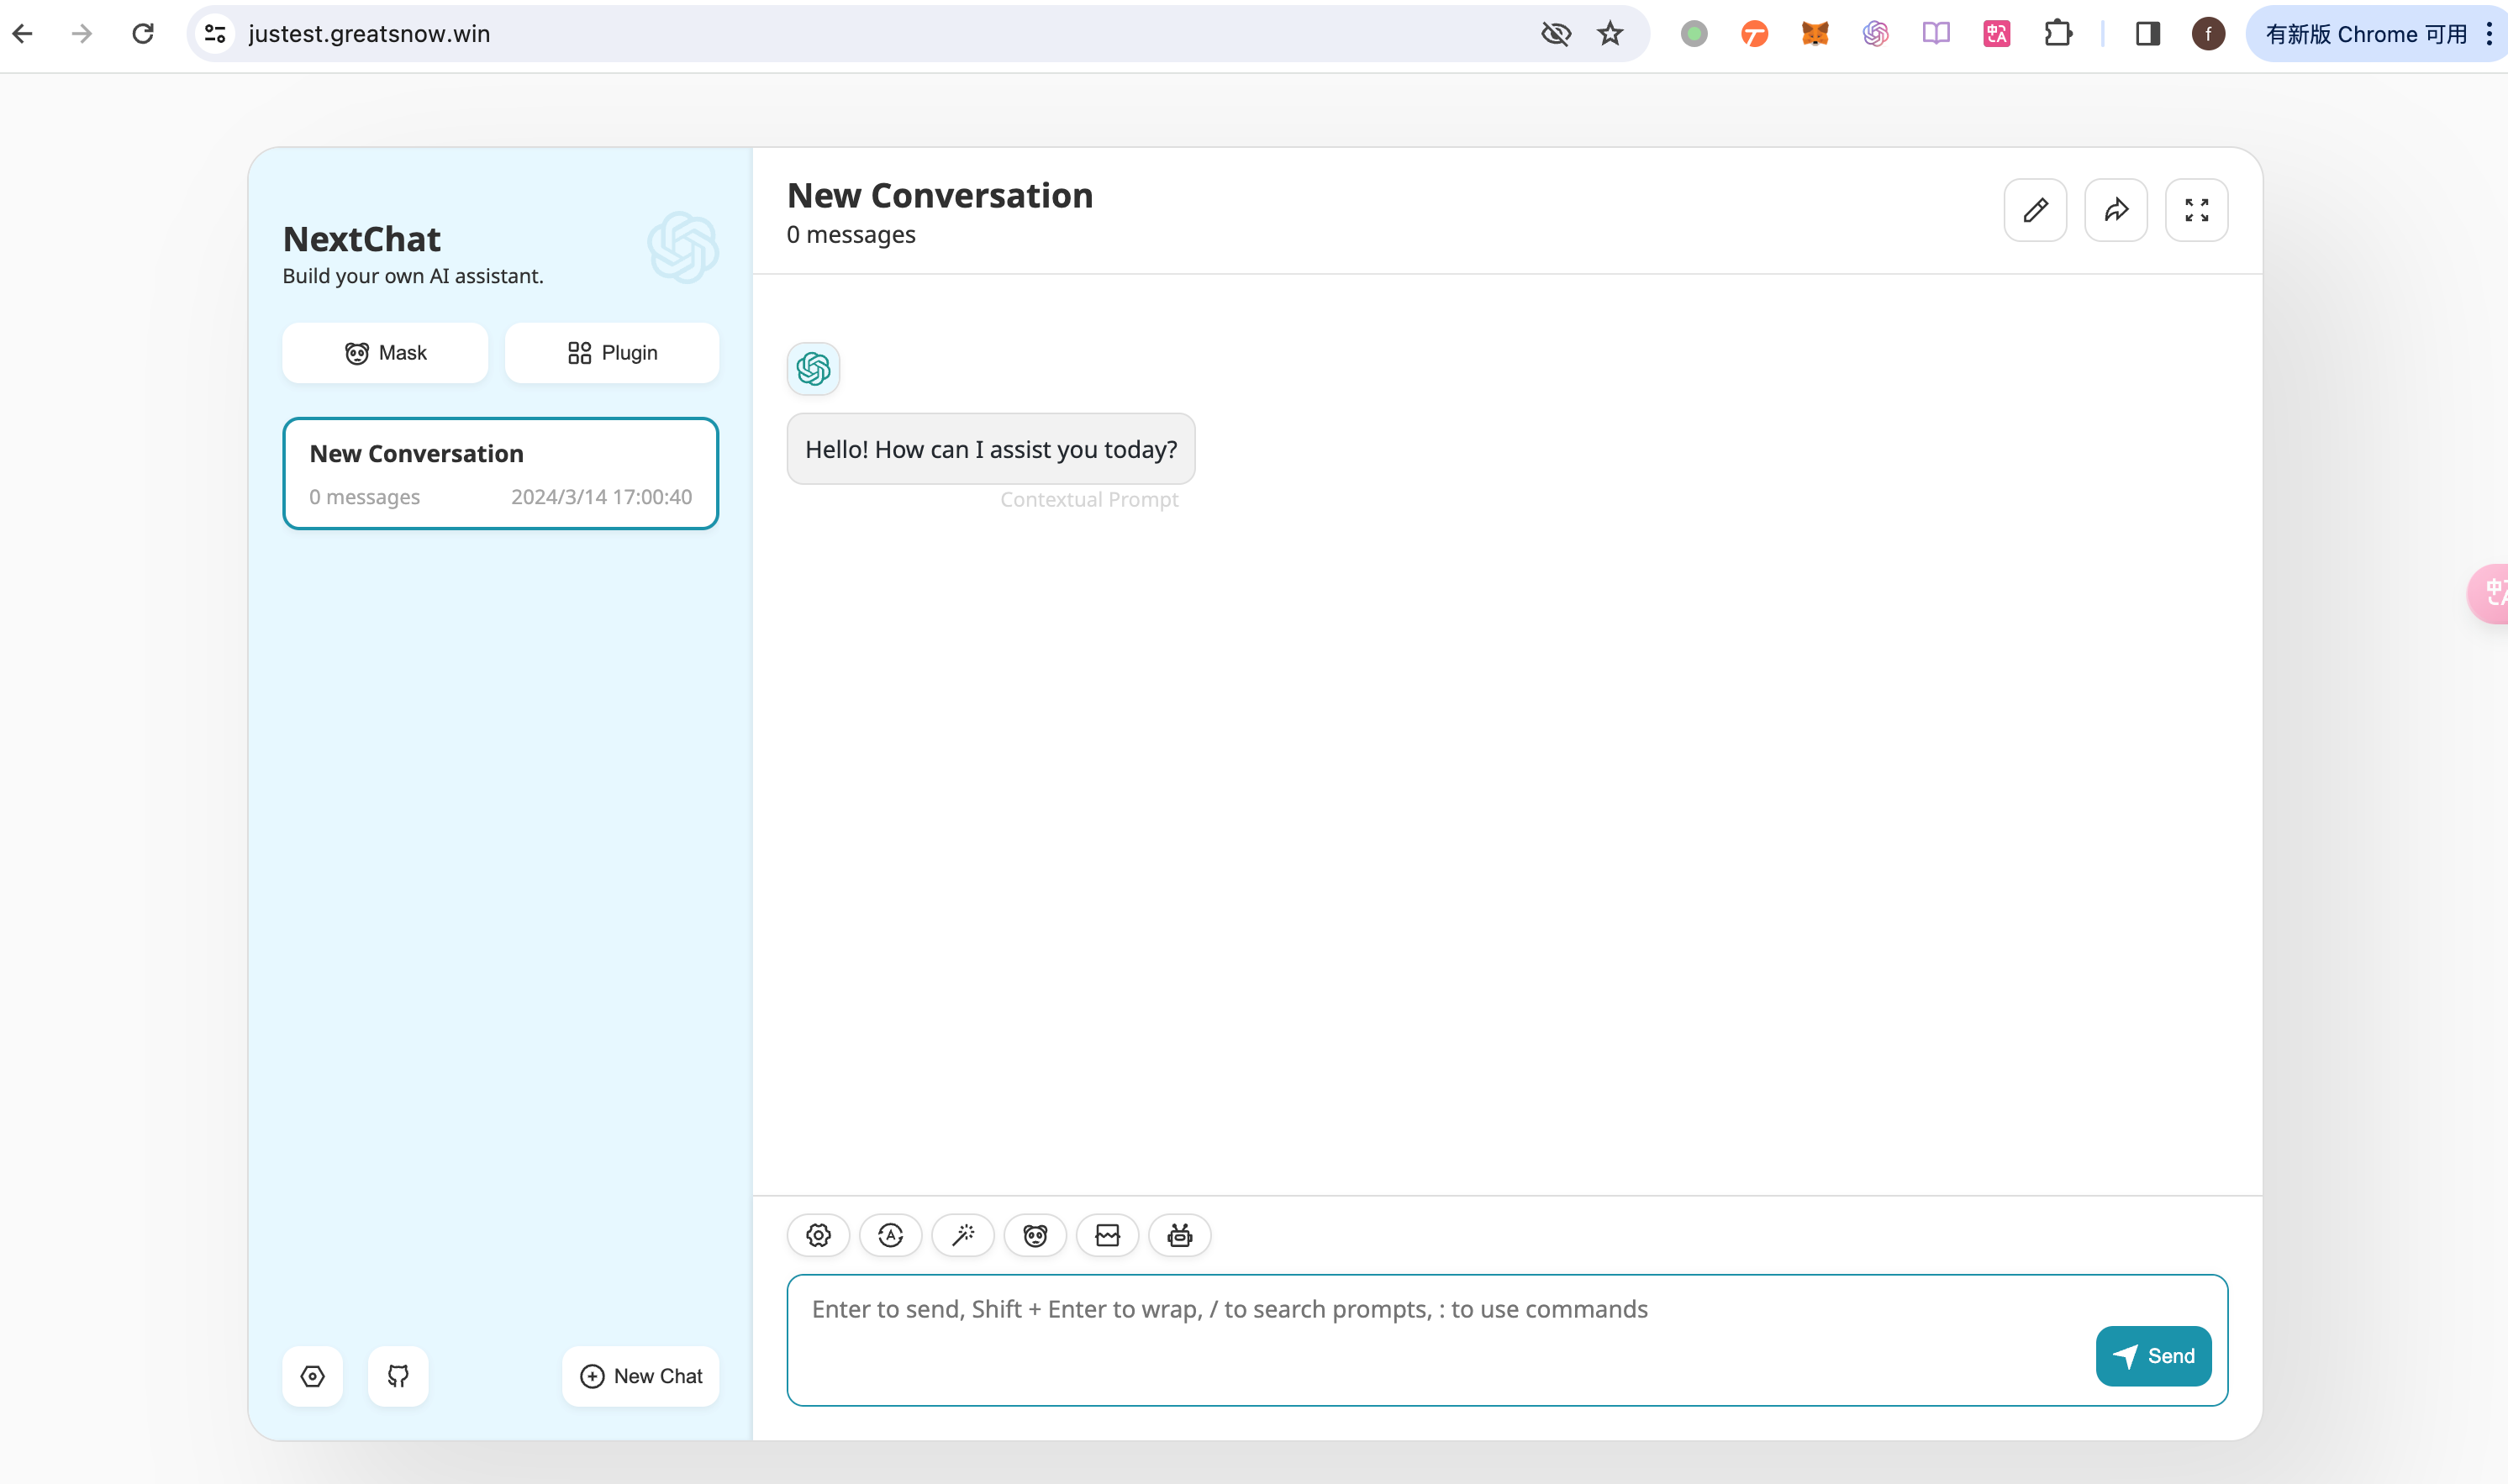Click the Plugin button
This screenshot has width=2508, height=1484.
click(x=612, y=353)
